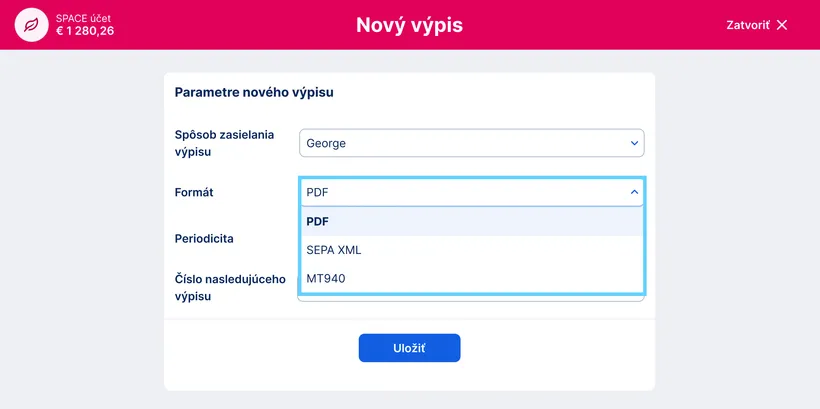The height and width of the screenshot is (409, 820).
Task: Click the SPACE účet account name
Action: (x=83, y=18)
